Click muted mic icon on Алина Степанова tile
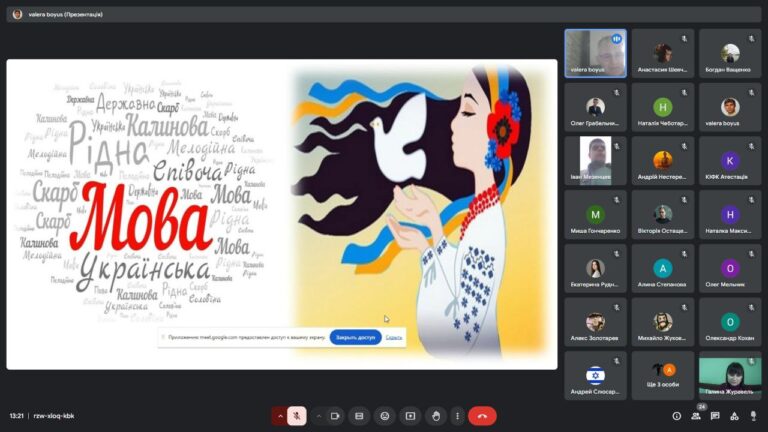Image resolution: width=768 pixels, height=432 pixels. tap(684, 254)
